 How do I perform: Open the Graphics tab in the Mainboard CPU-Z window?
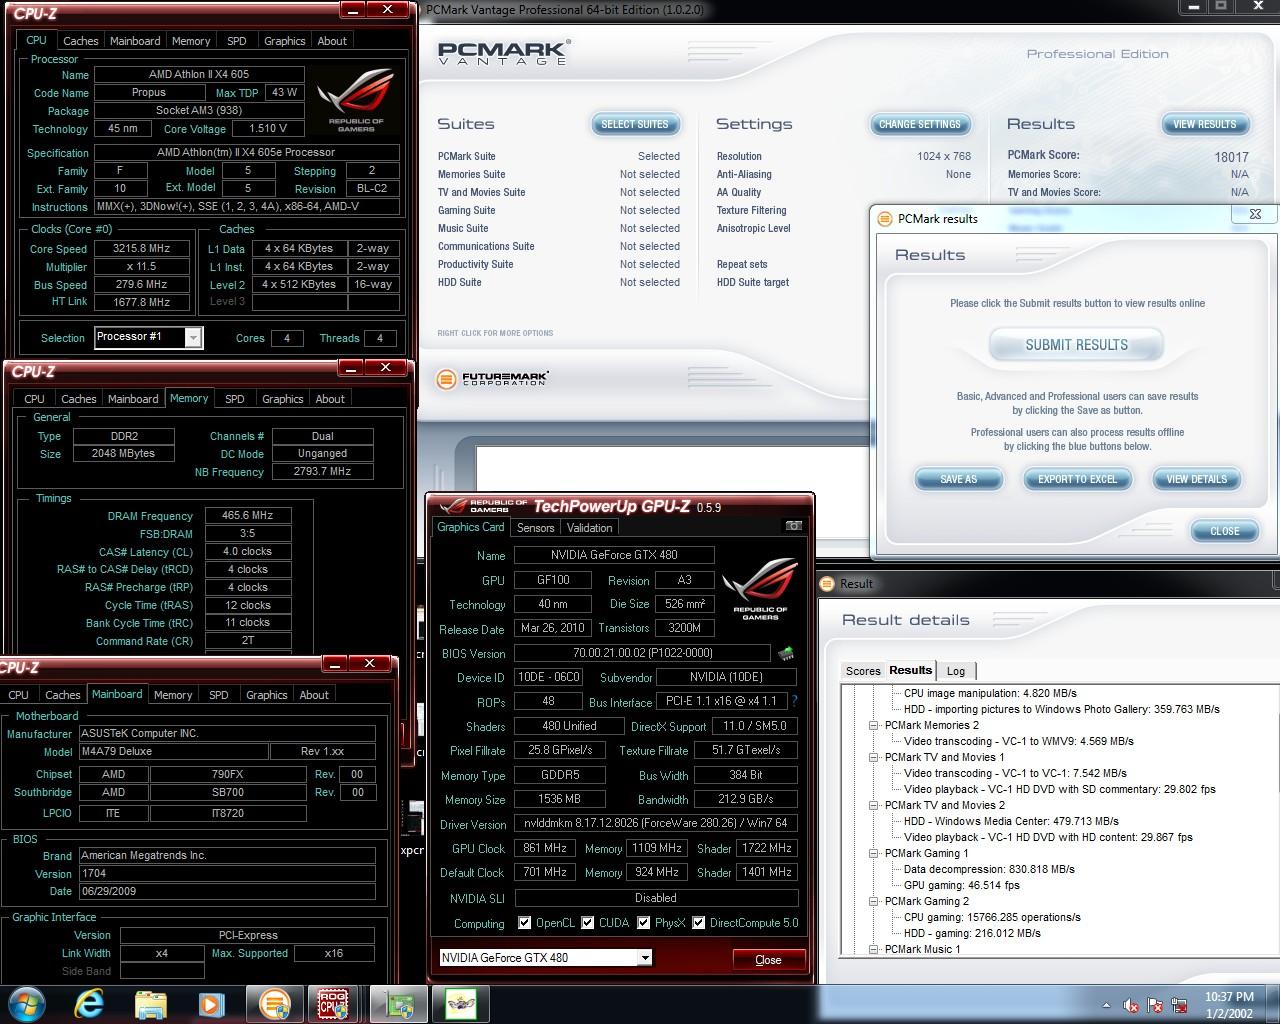[267, 694]
